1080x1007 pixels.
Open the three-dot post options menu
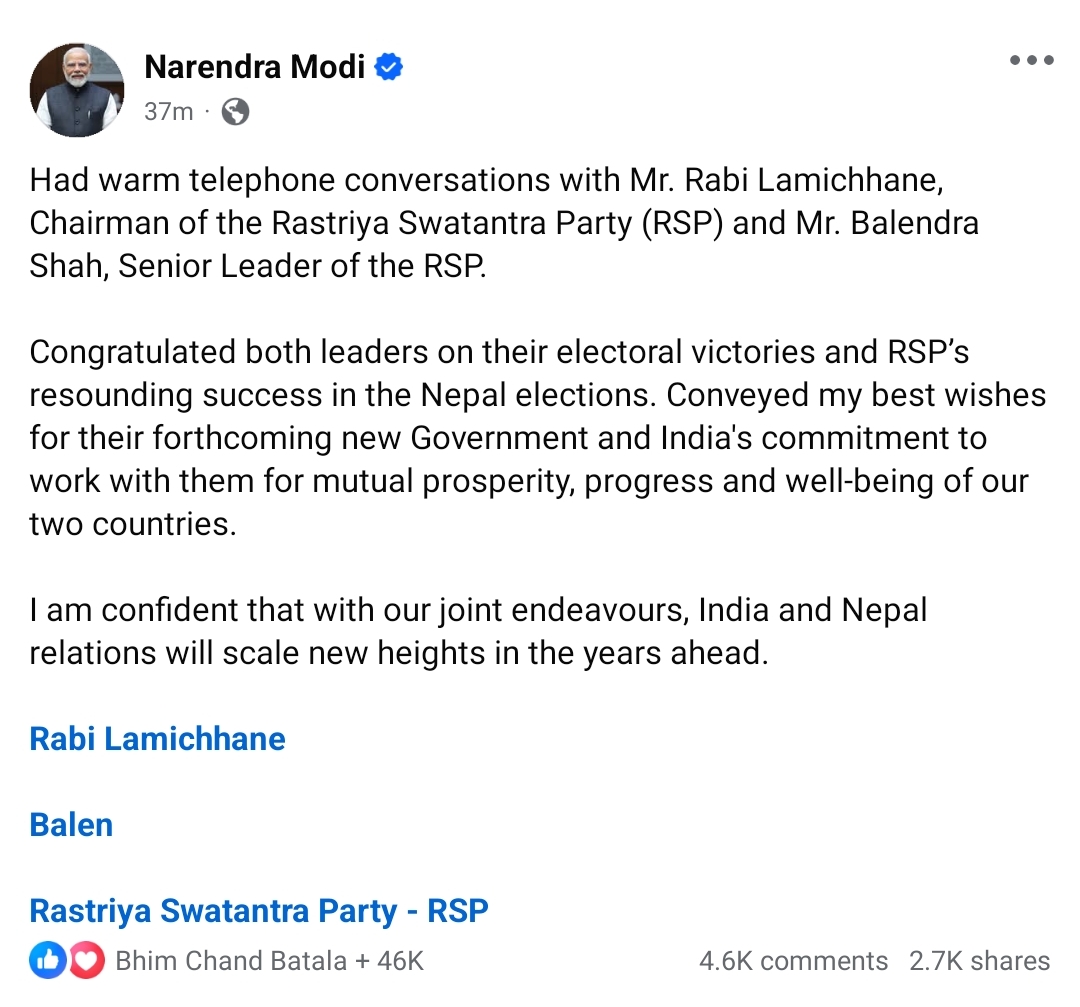click(x=1031, y=61)
